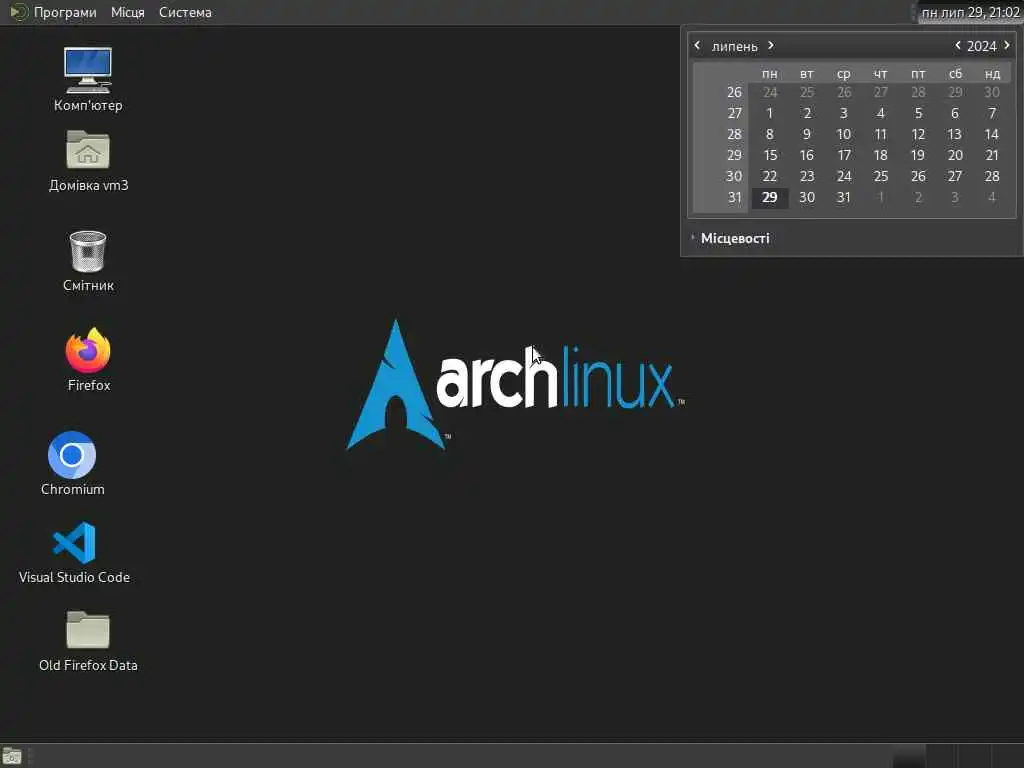
Task: Click July 20 in the calendar
Action: coord(955,155)
